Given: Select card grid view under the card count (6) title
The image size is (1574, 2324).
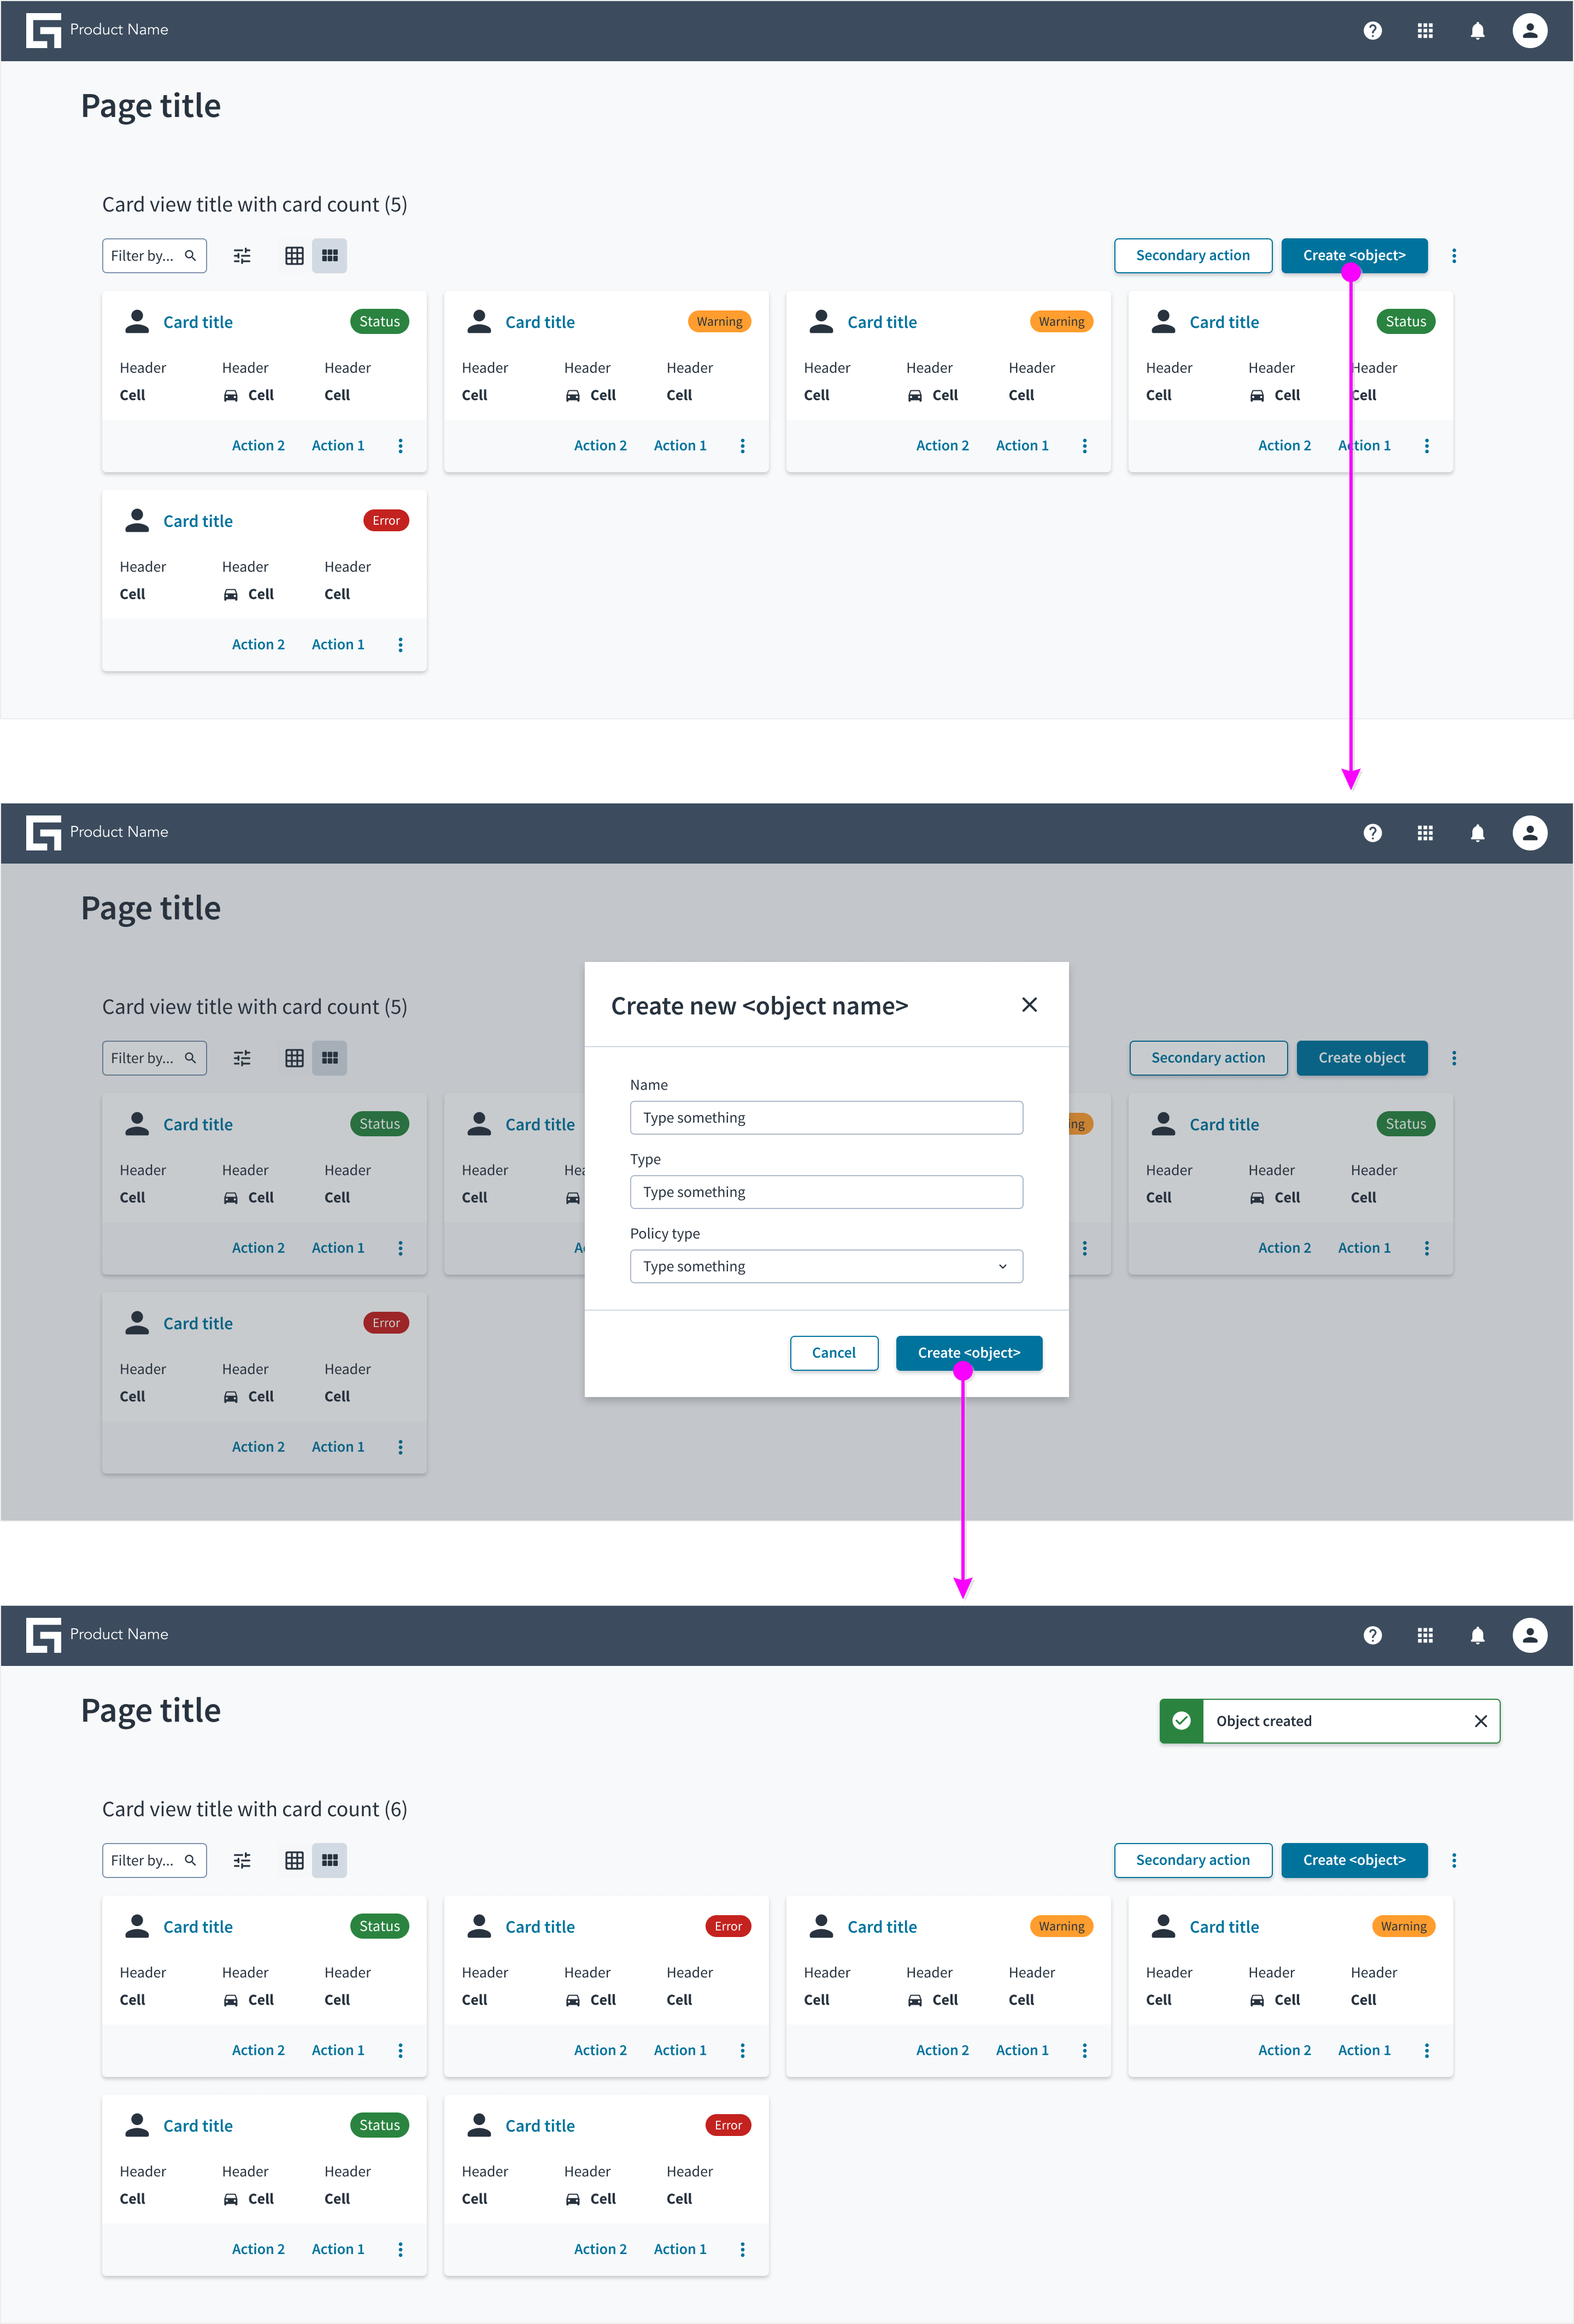Looking at the screenshot, I should (x=330, y=1860).
